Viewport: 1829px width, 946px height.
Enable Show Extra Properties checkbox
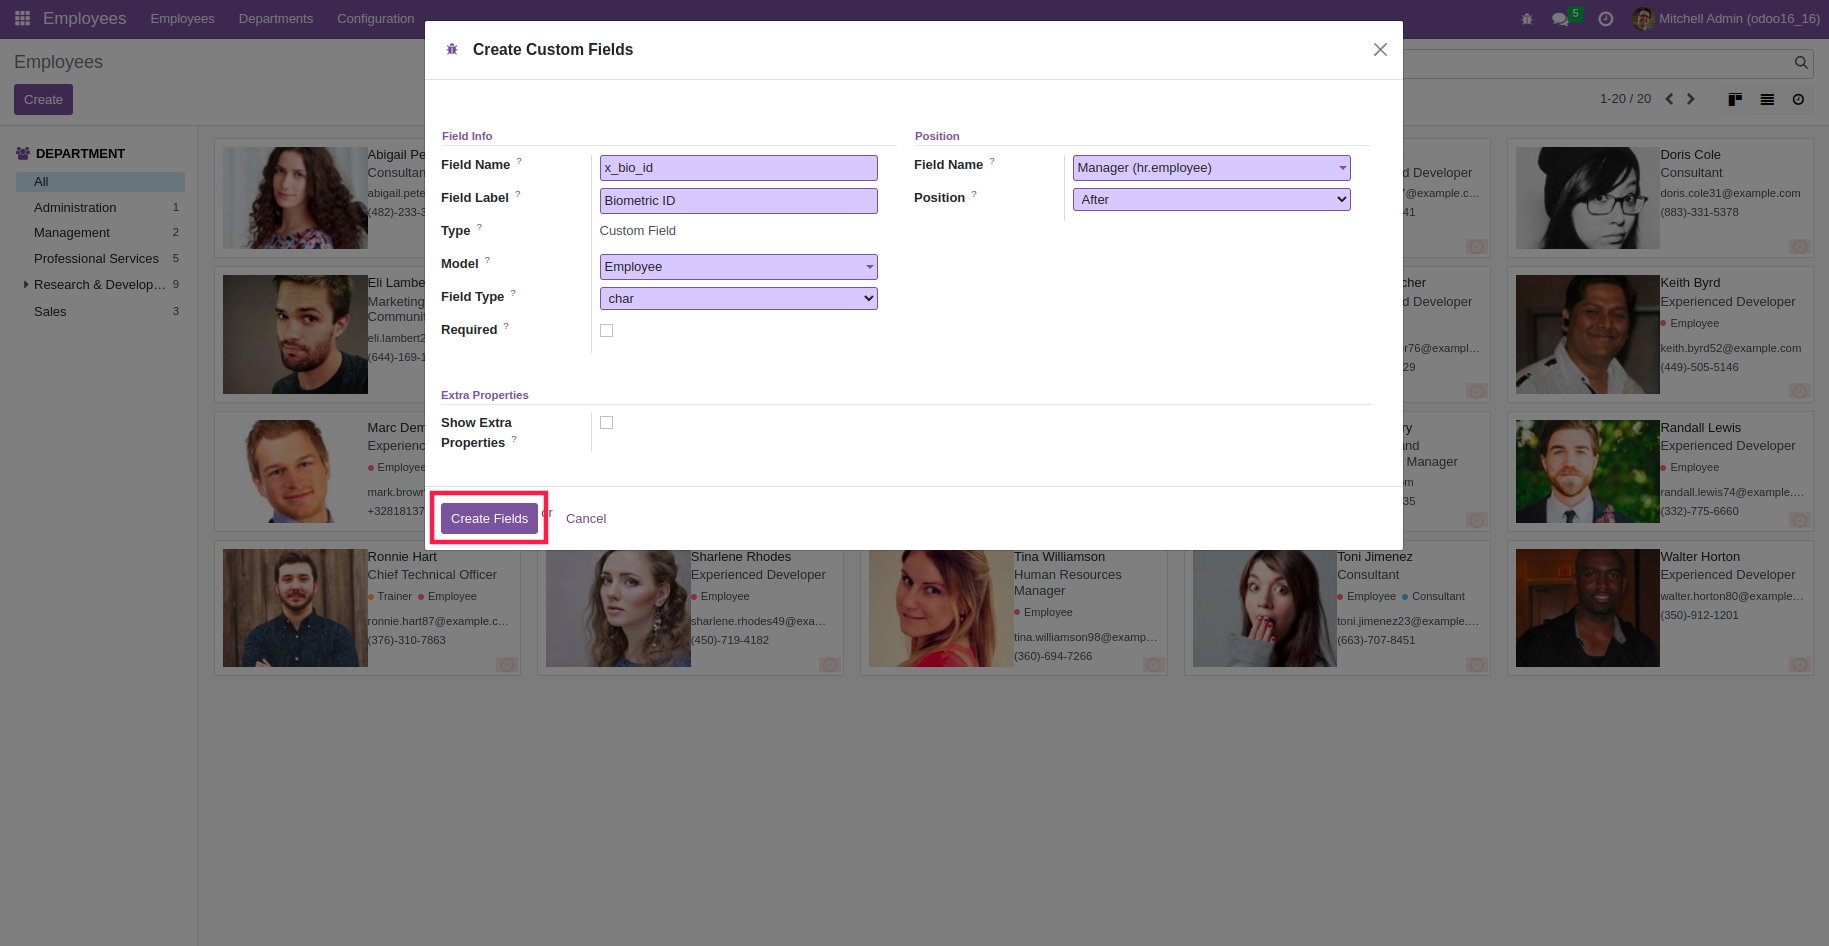tap(606, 423)
